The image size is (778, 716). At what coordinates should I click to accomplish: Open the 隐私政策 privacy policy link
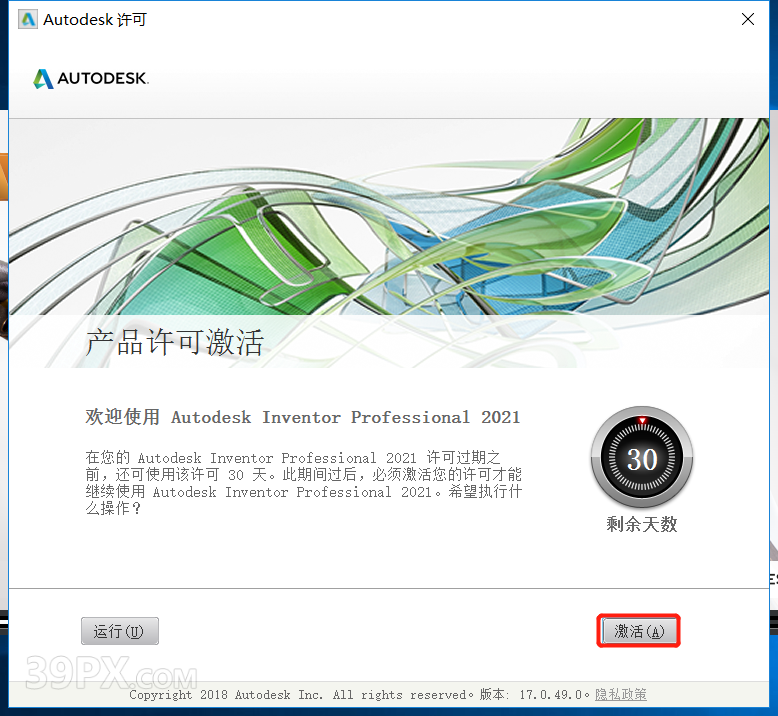click(x=621, y=694)
